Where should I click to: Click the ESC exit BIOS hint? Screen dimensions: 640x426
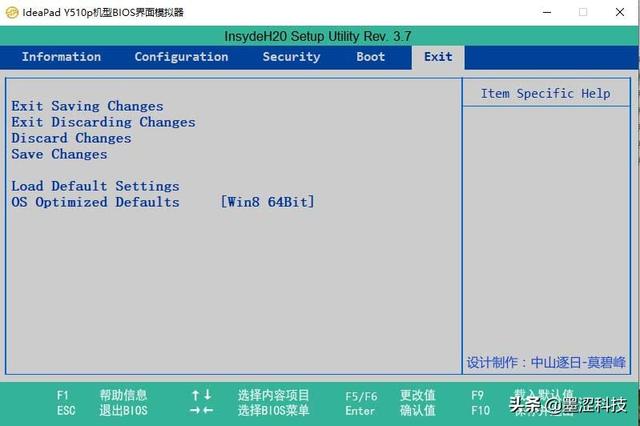click(66, 410)
